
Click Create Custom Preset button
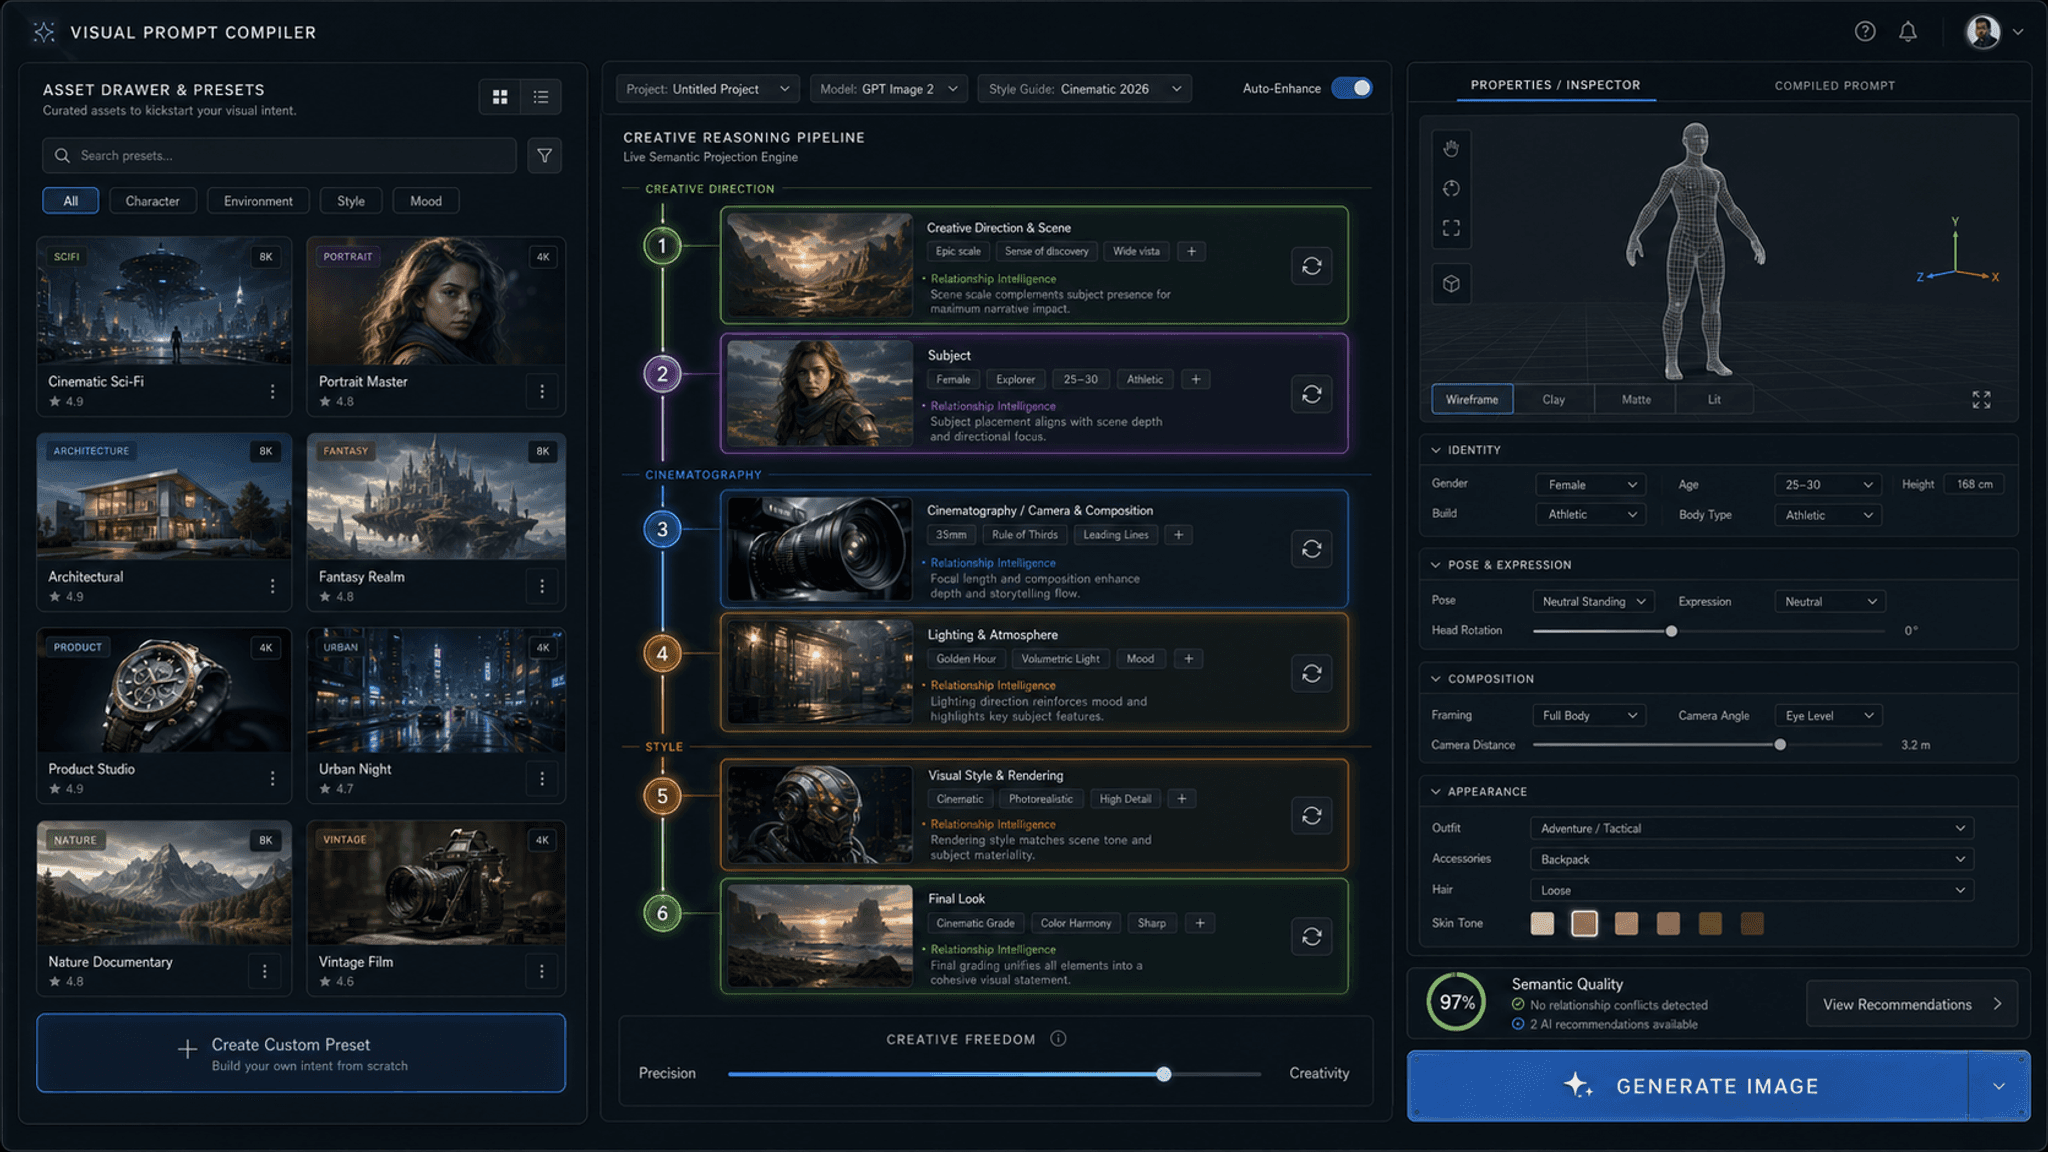(x=301, y=1053)
